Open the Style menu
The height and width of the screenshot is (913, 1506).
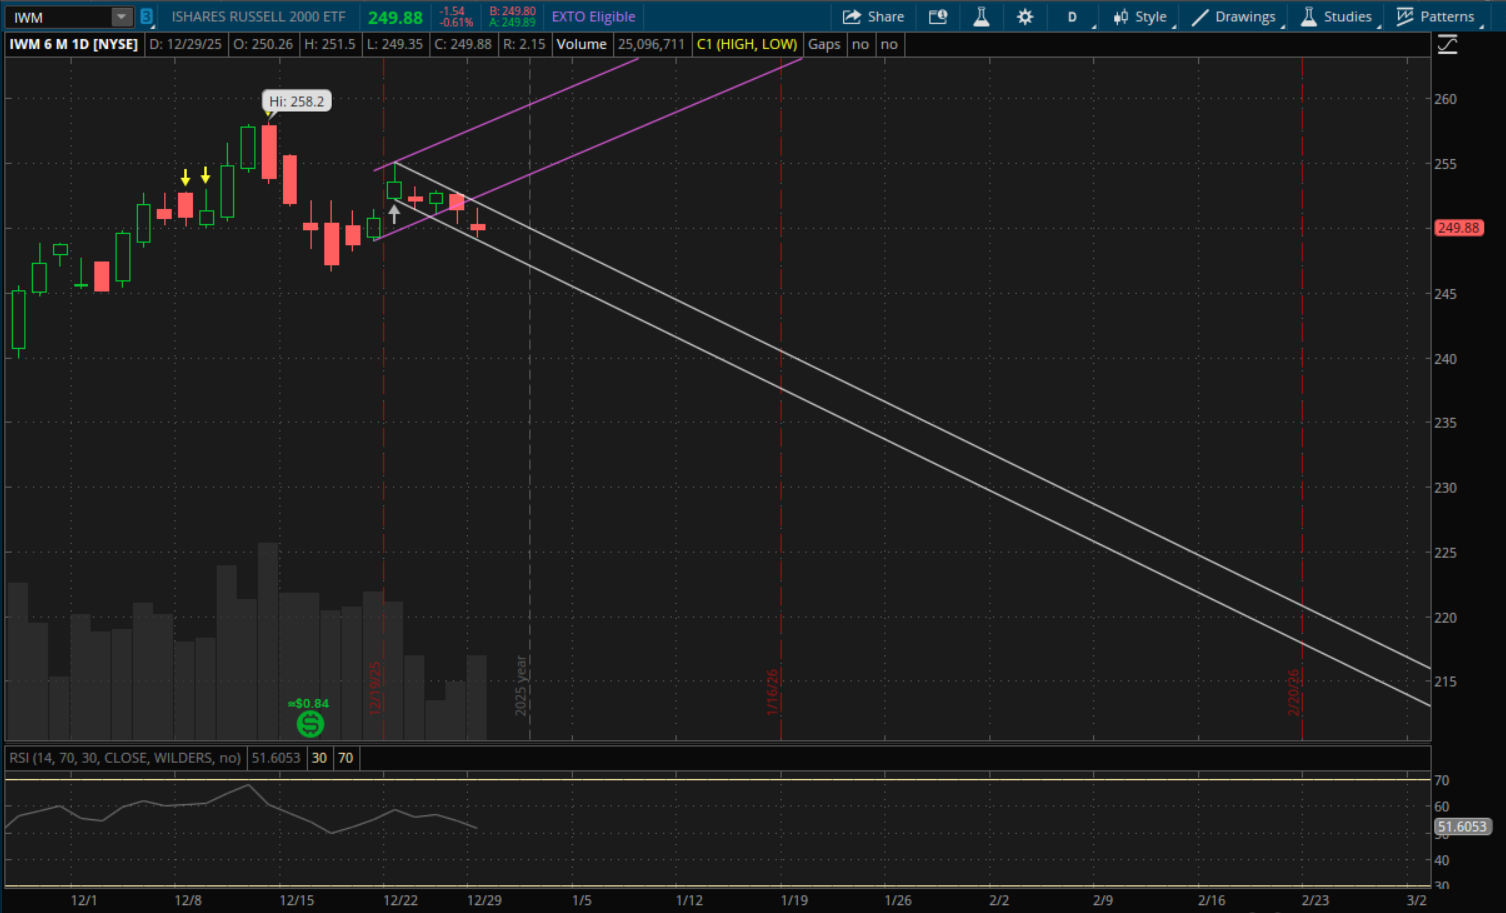coord(1140,17)
